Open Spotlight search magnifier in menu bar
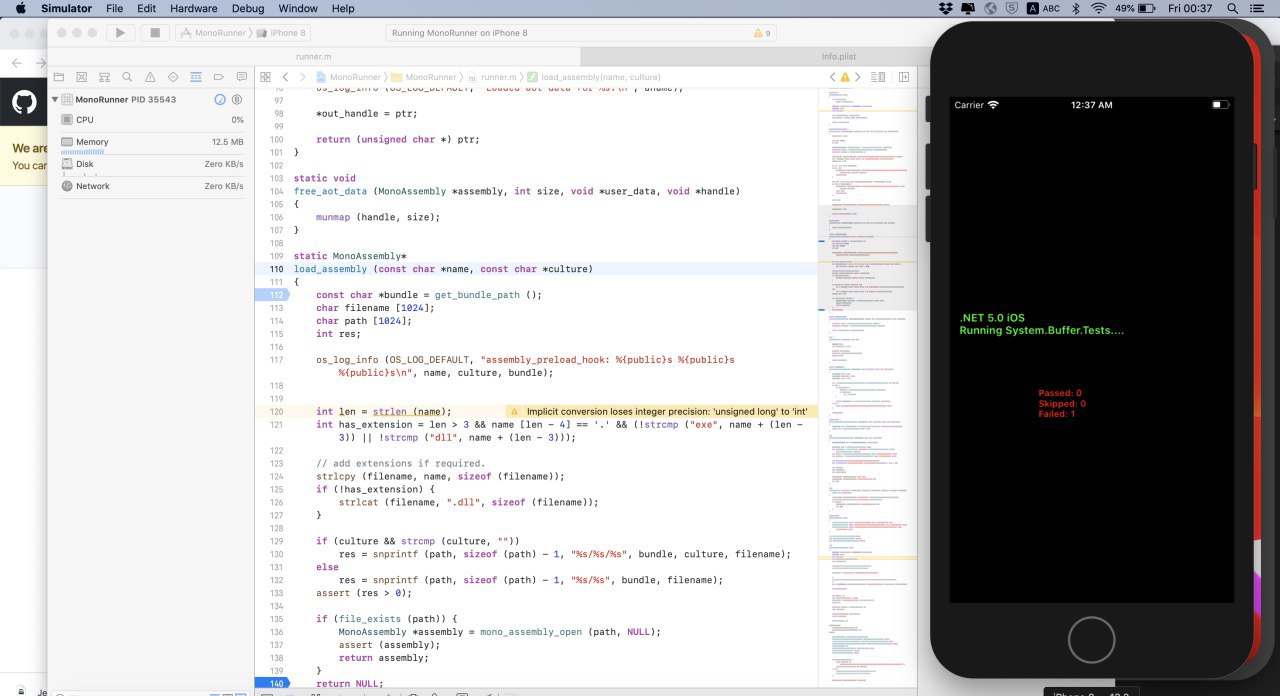1280x696 pixels. pos(1231,8)
